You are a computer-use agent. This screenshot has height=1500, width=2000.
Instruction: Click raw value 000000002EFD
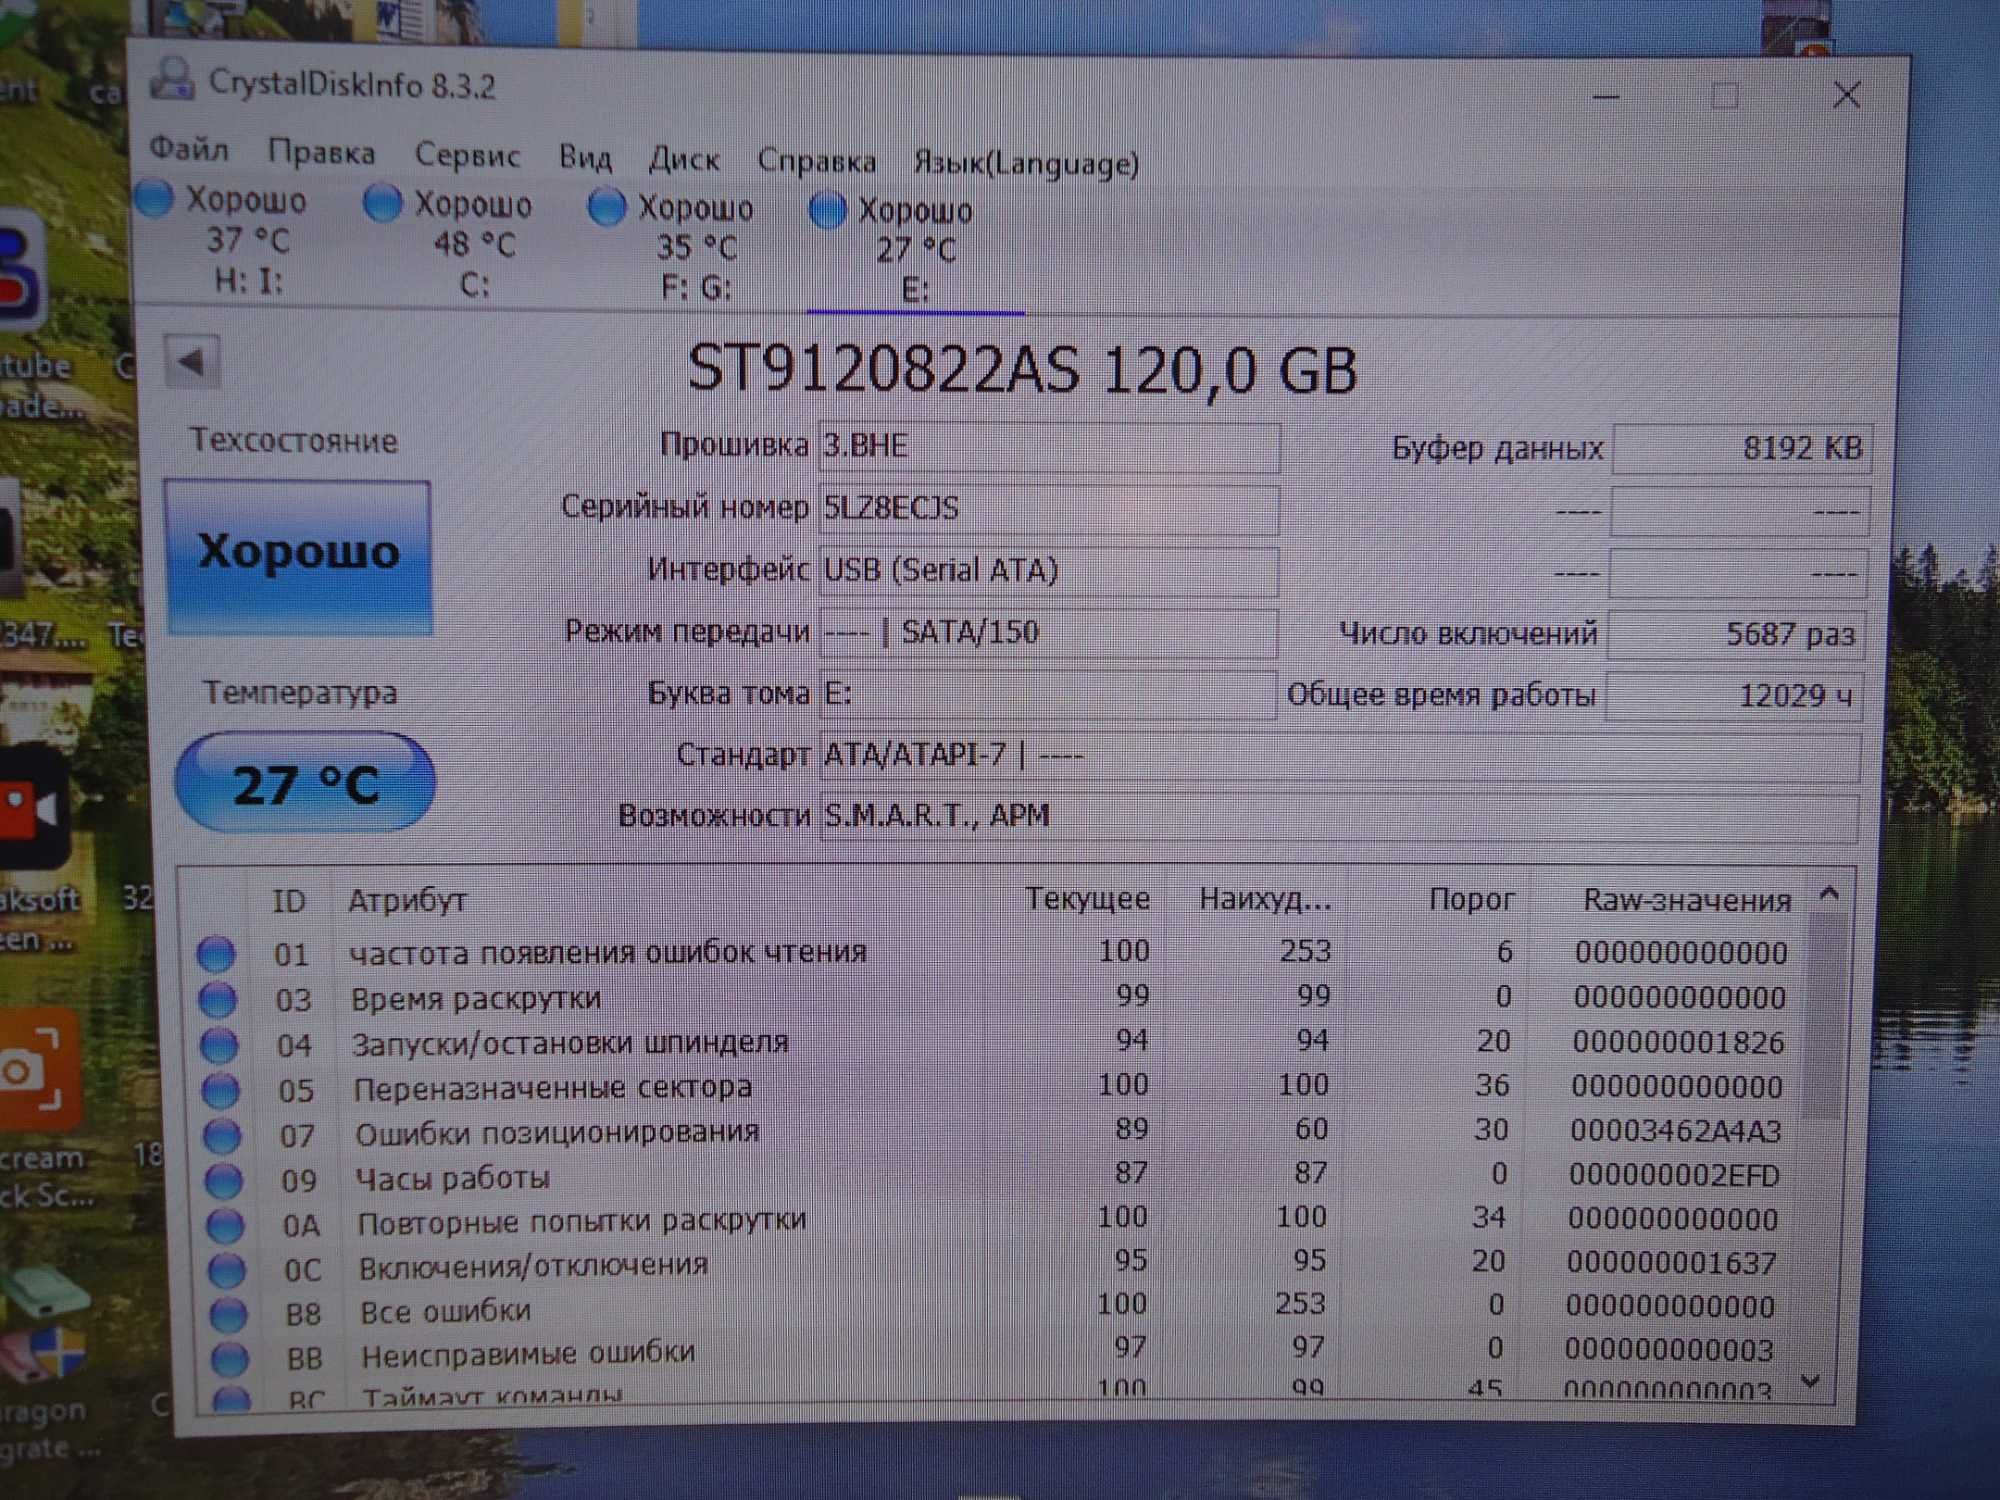[x=1674, y=1175]
